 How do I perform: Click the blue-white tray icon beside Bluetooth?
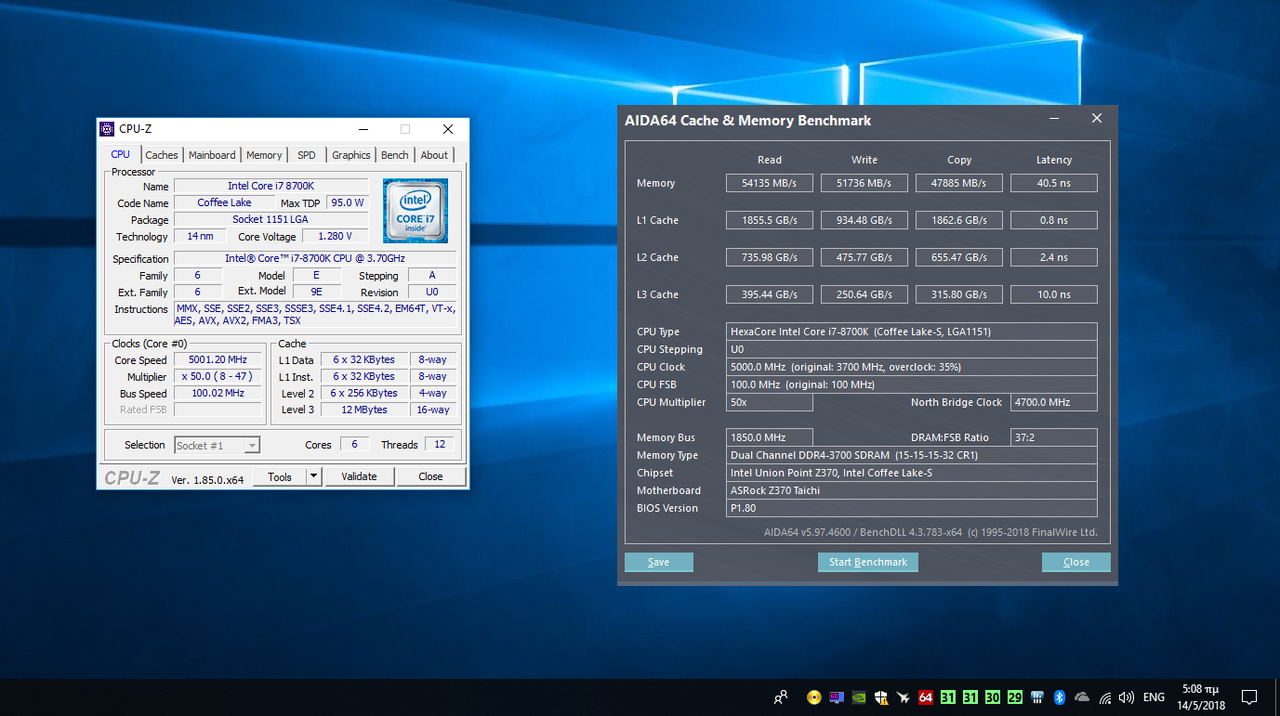point(1037,697)
